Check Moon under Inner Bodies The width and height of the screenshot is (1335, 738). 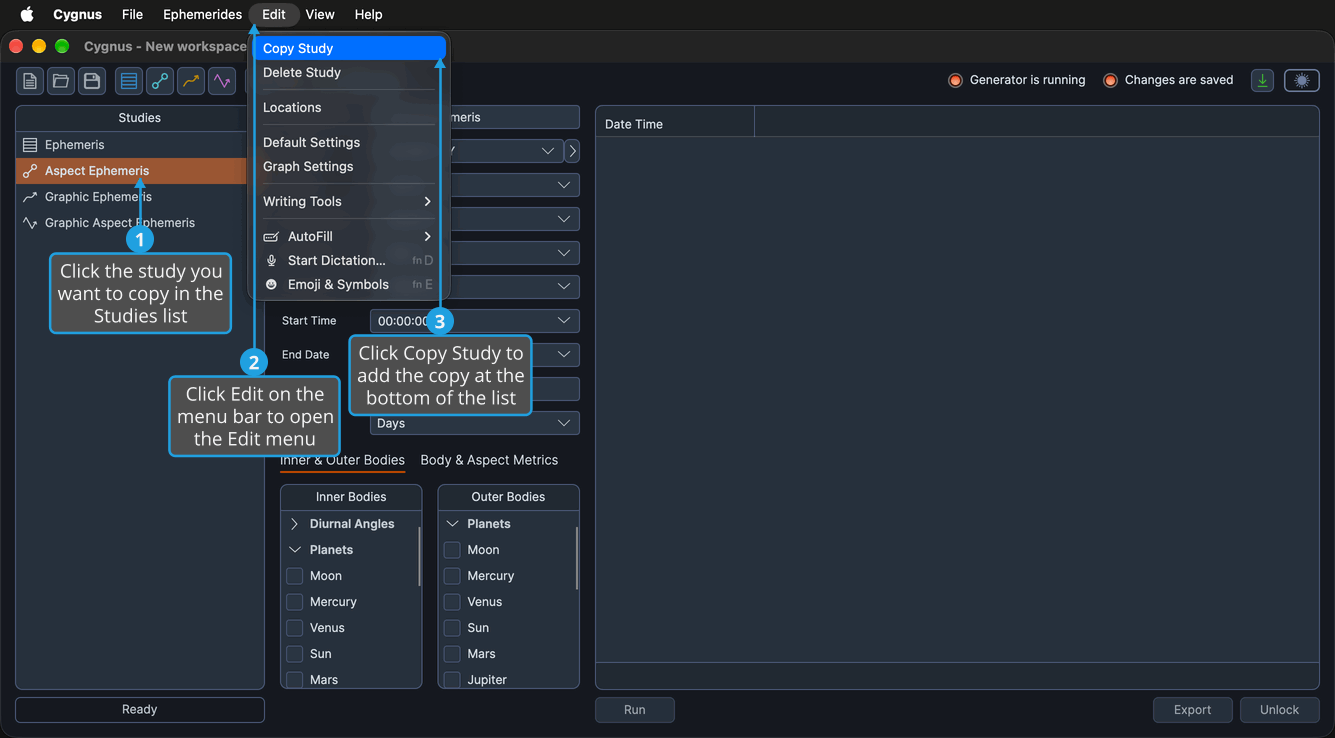[295, 576]
